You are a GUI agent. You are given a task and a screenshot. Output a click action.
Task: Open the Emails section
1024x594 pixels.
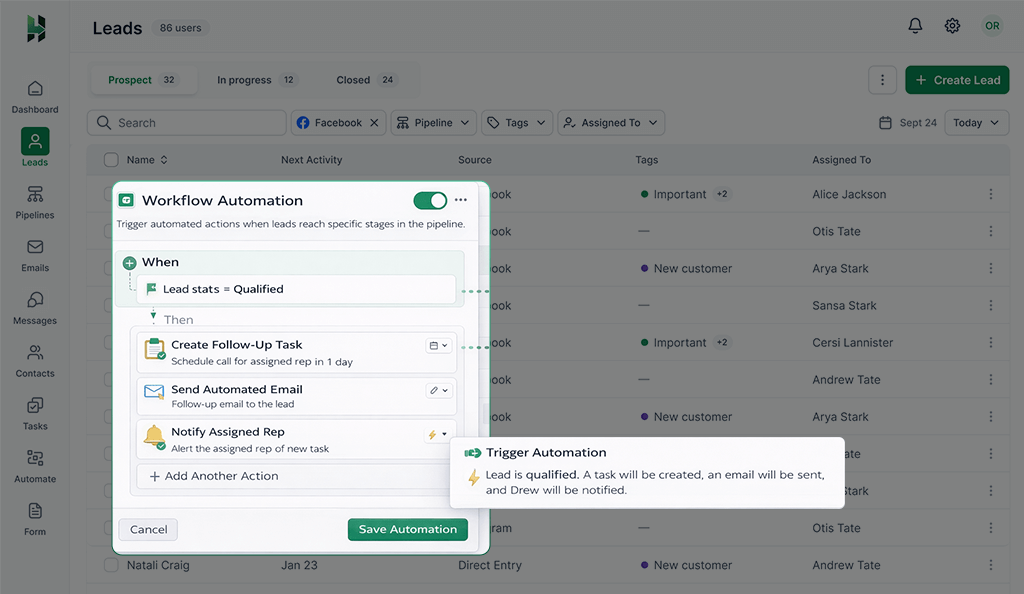click(x=35, y=254)
